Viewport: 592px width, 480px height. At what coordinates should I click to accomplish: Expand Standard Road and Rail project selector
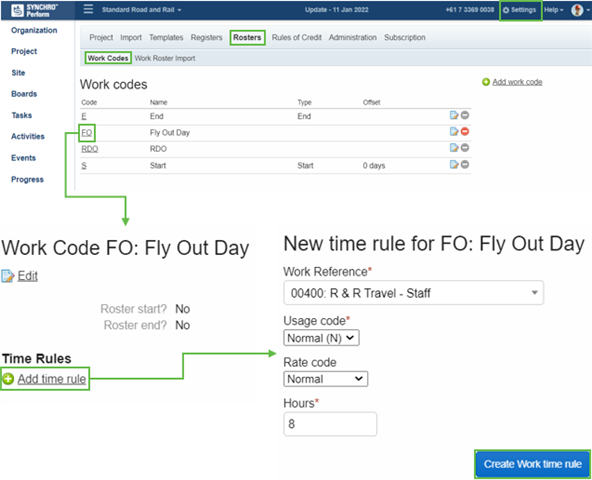142,10
